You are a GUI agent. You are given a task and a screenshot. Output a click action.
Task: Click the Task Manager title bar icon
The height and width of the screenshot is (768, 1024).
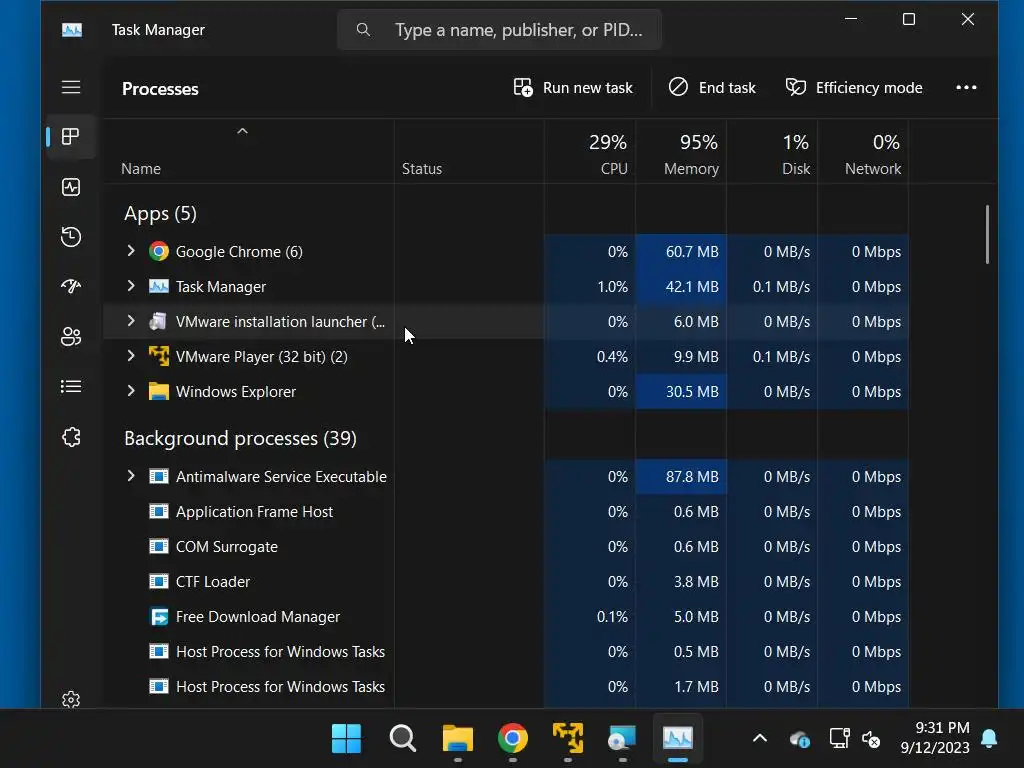click(72, 30)
